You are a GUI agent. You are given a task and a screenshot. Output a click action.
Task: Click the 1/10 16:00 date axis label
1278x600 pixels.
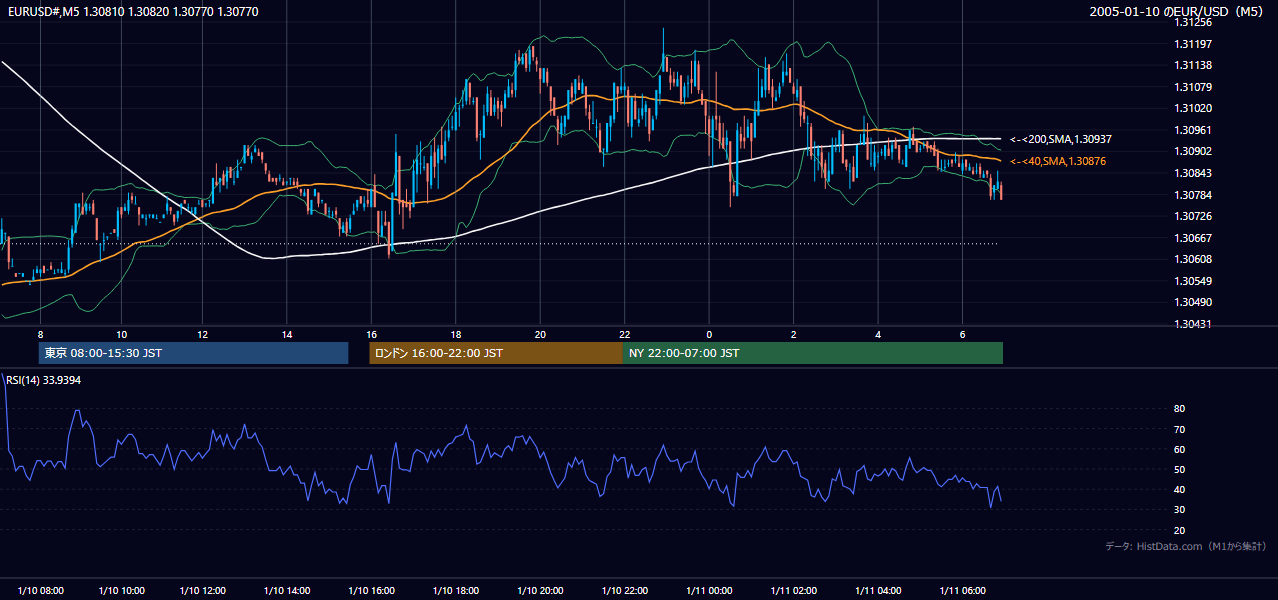(x=373, y=590)
